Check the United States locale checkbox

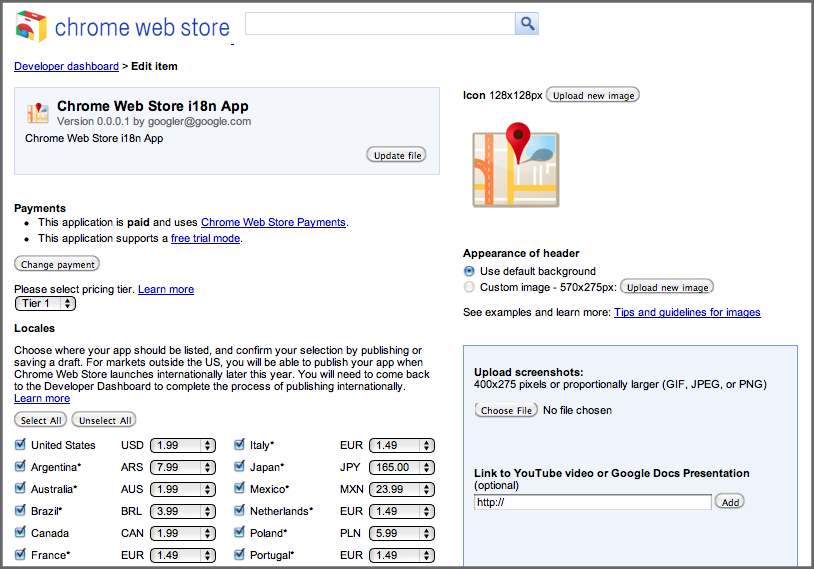[x=21, y=445]
